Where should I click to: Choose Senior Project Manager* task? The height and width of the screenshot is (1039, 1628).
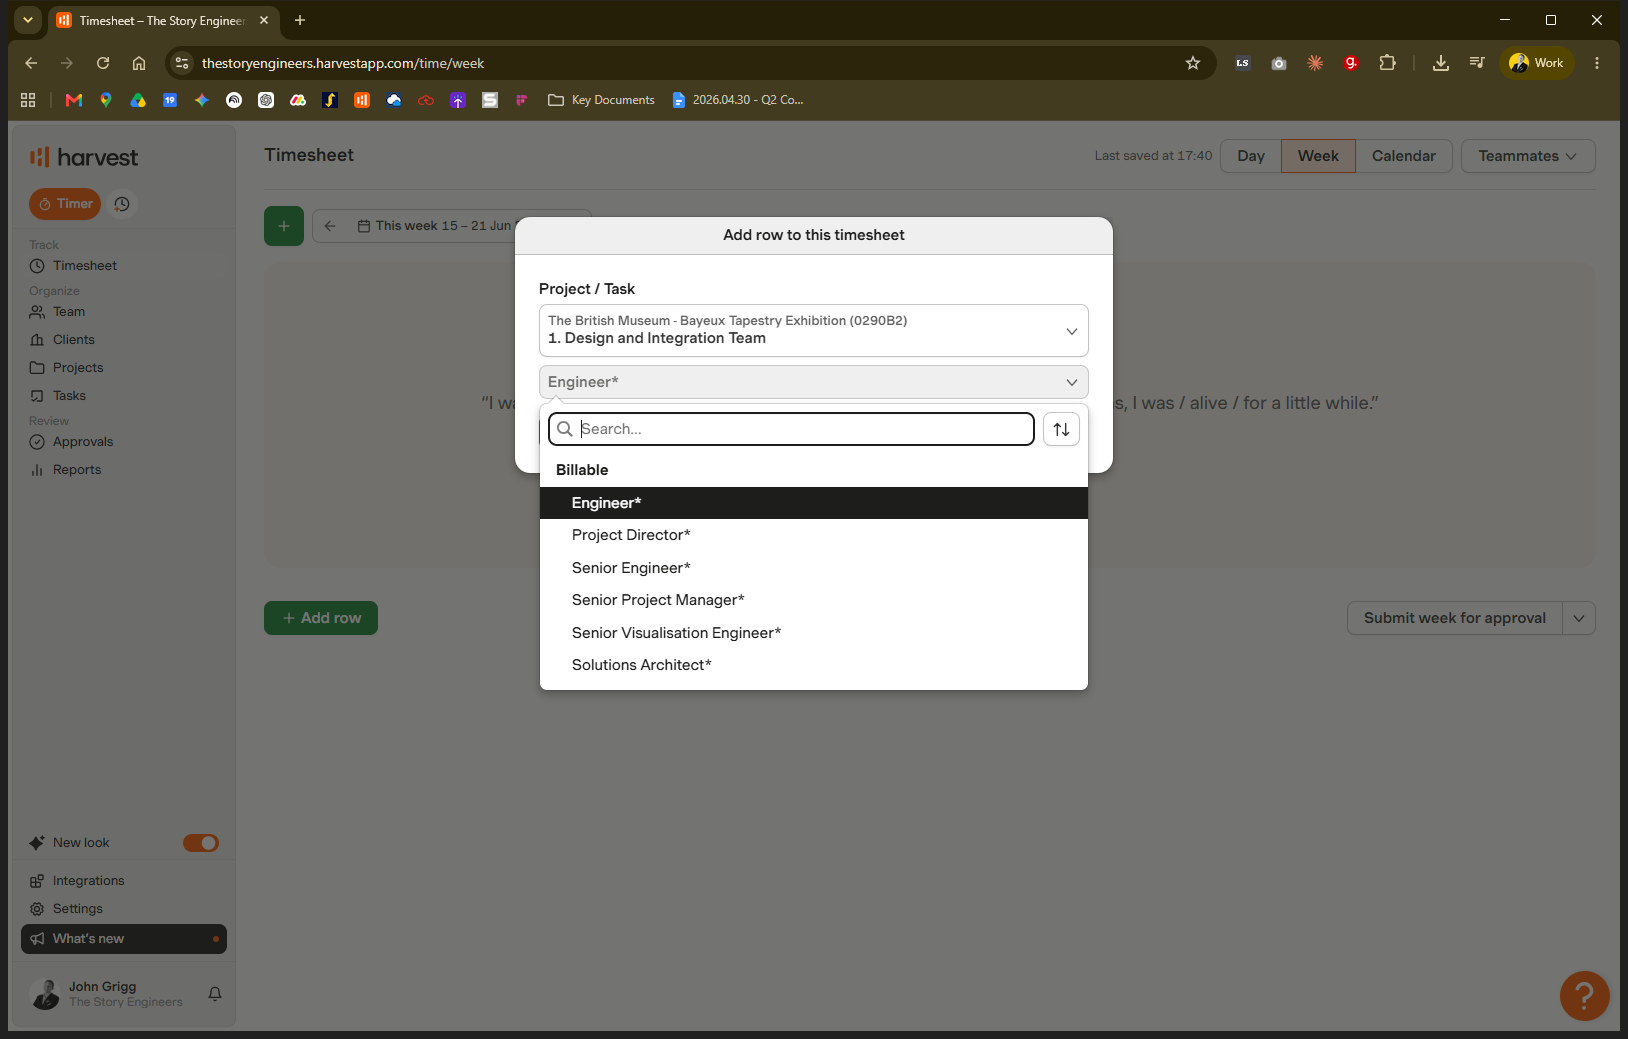point(813,600)
